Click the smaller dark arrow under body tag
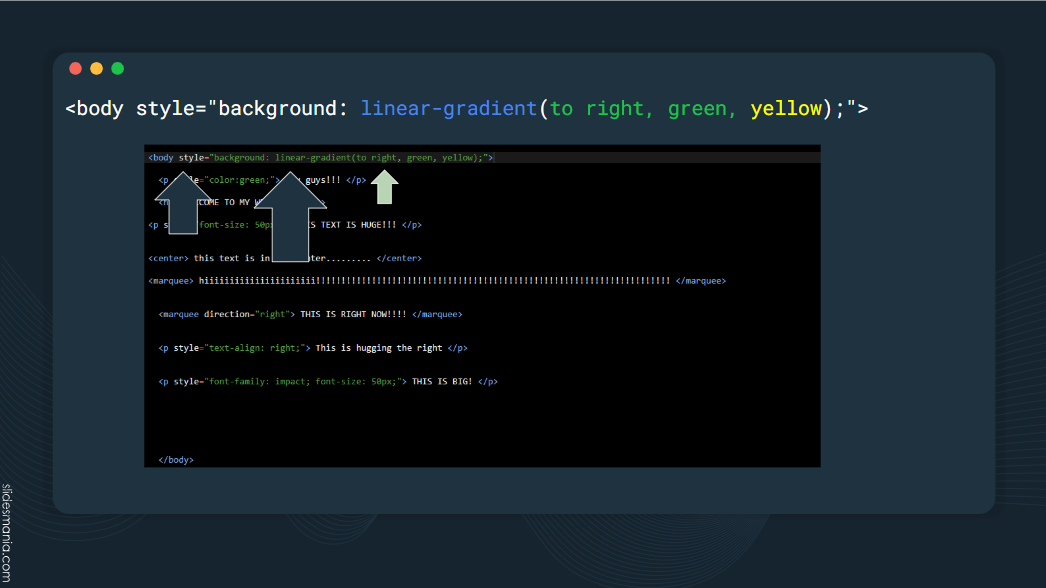The width and height of the screenshot is (1046, 588). click(184, 203)
